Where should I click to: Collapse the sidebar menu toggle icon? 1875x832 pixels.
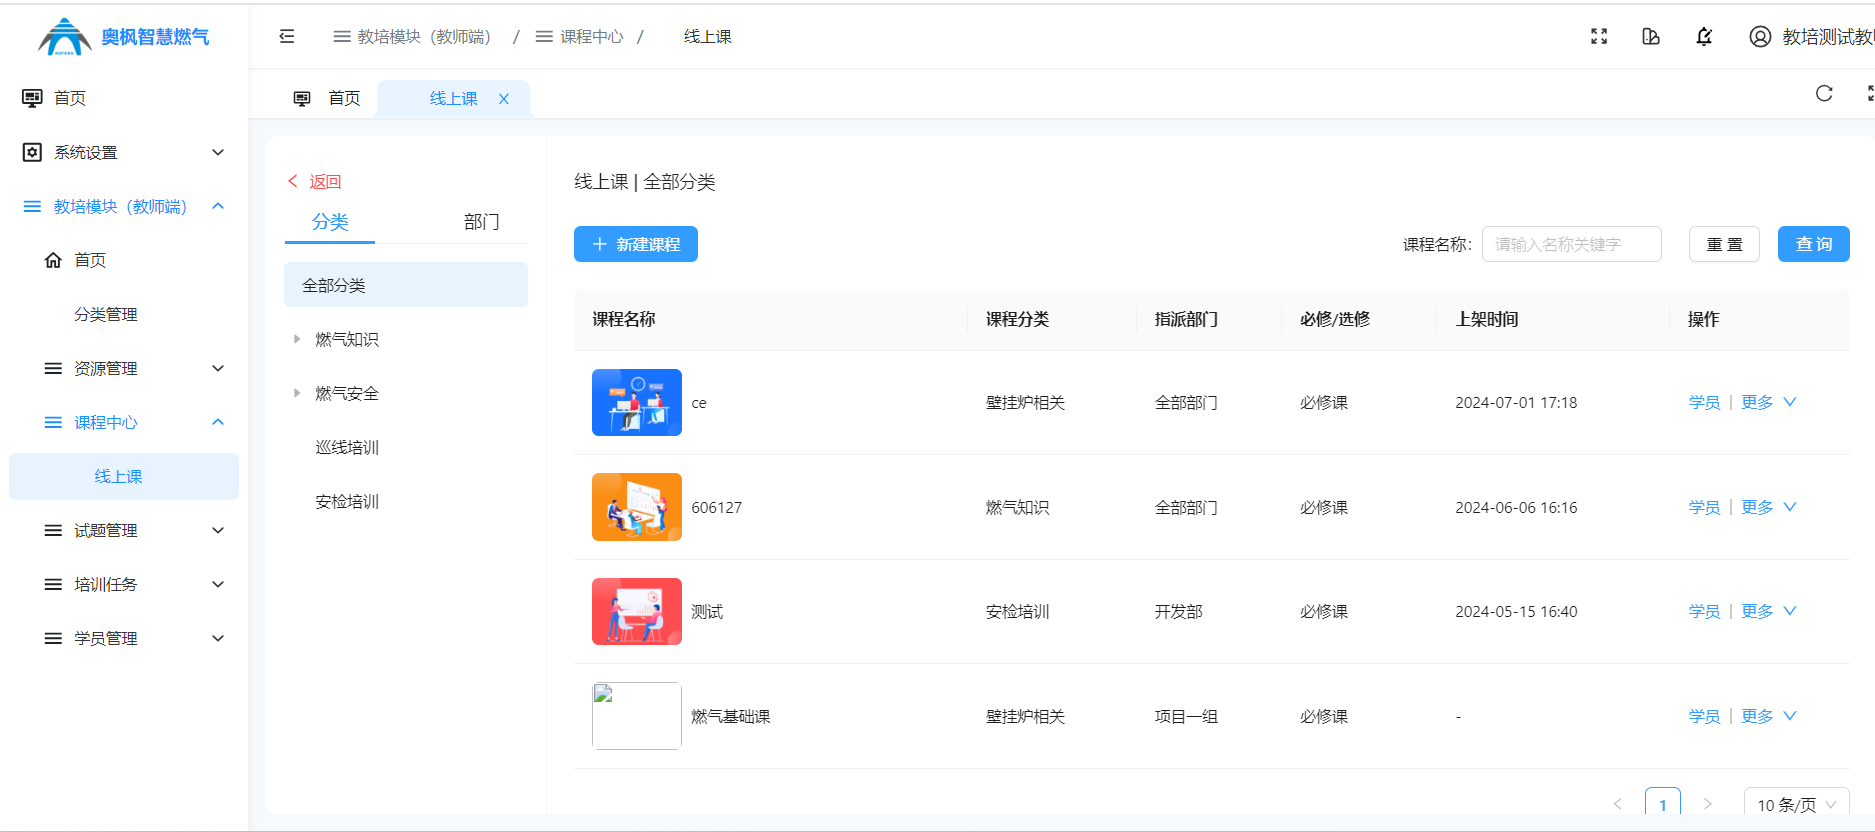click(x=287, y=36)
